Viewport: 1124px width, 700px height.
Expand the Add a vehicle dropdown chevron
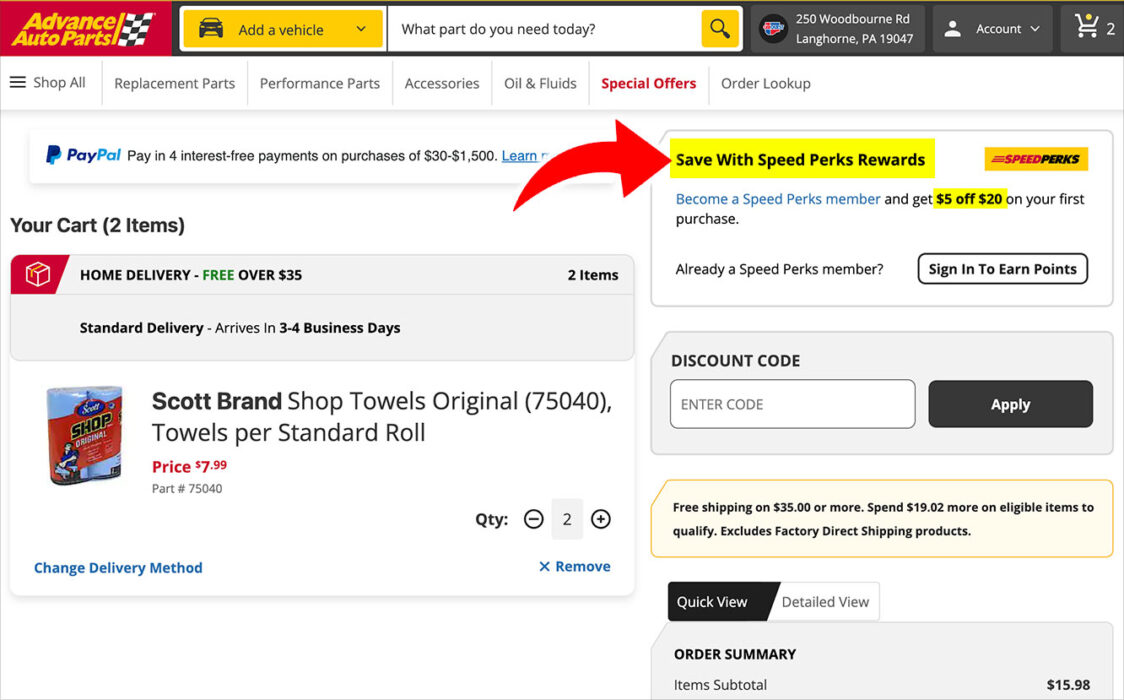point(361,29)
